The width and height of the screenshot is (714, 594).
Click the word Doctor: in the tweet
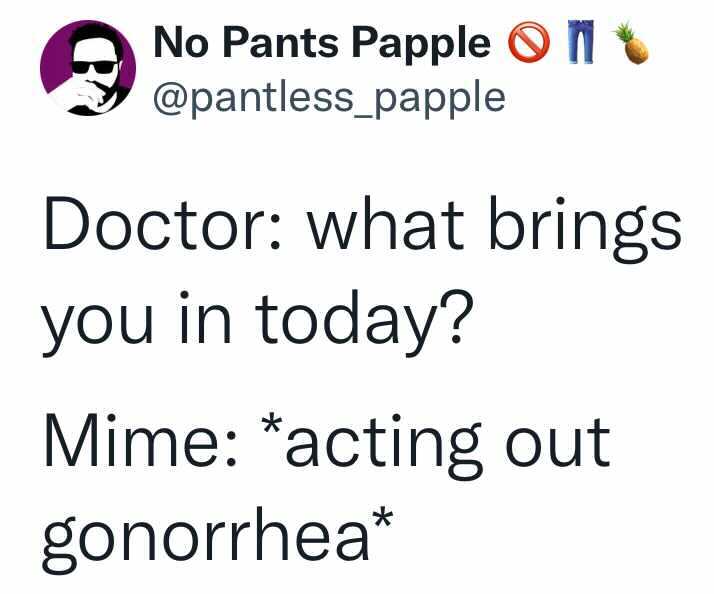pos(163,224)
